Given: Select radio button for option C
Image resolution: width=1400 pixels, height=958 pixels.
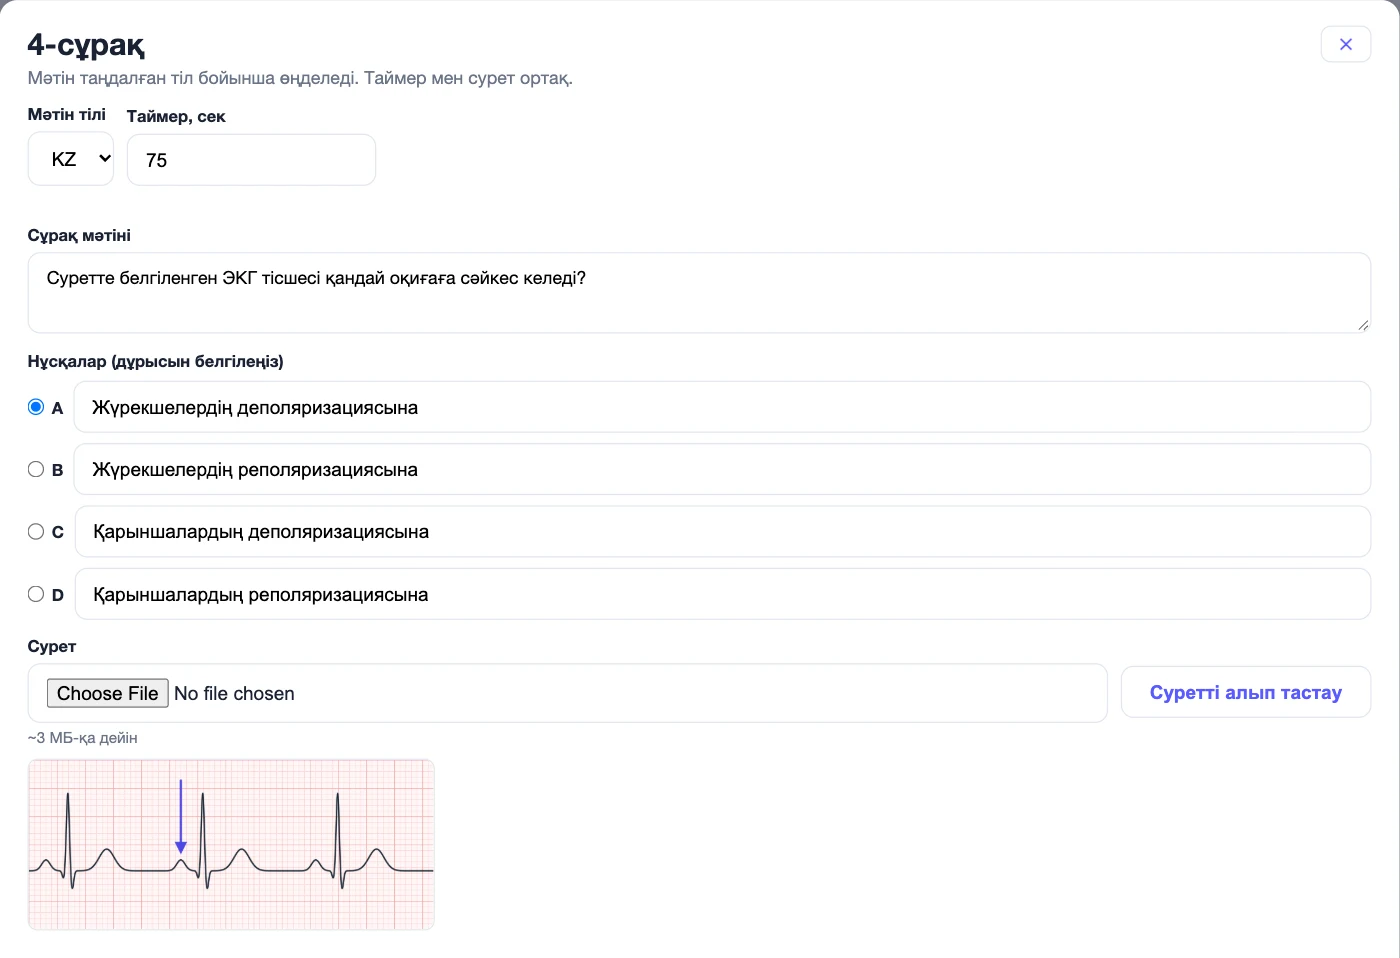Looking at the screenshot, I should click(36, 532).
